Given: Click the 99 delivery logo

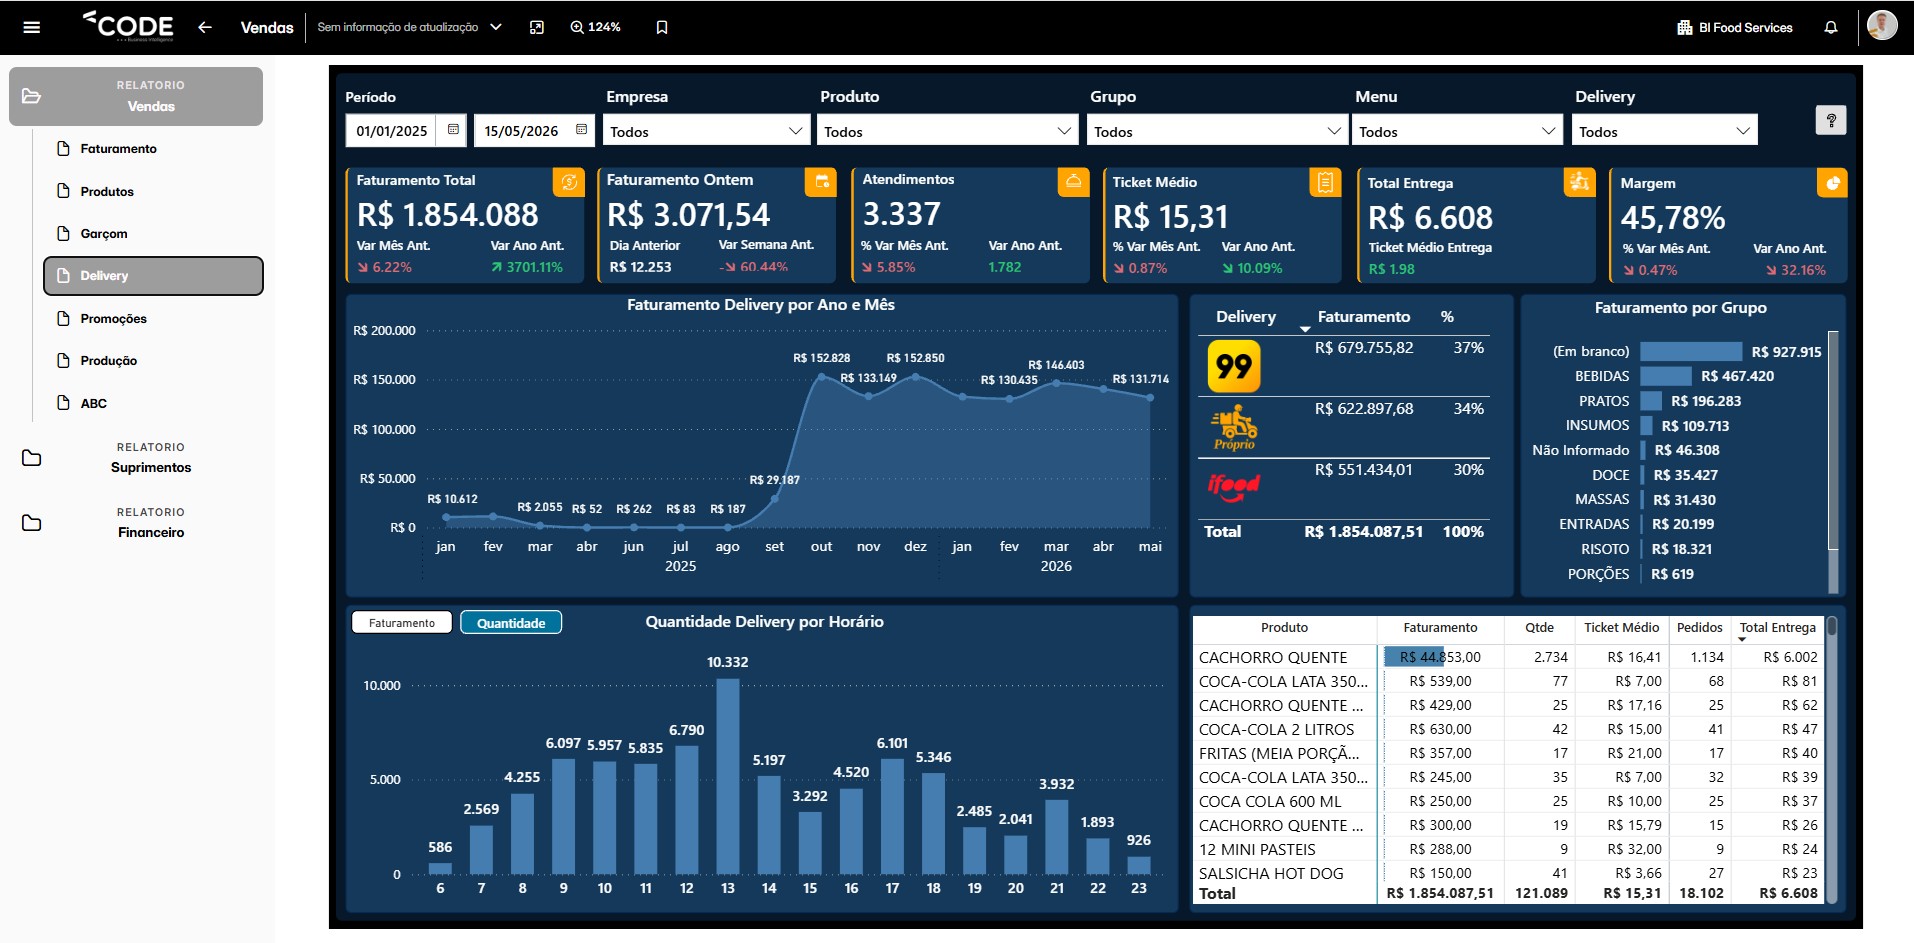Looking at the screenshot, I should point(1234,366).
